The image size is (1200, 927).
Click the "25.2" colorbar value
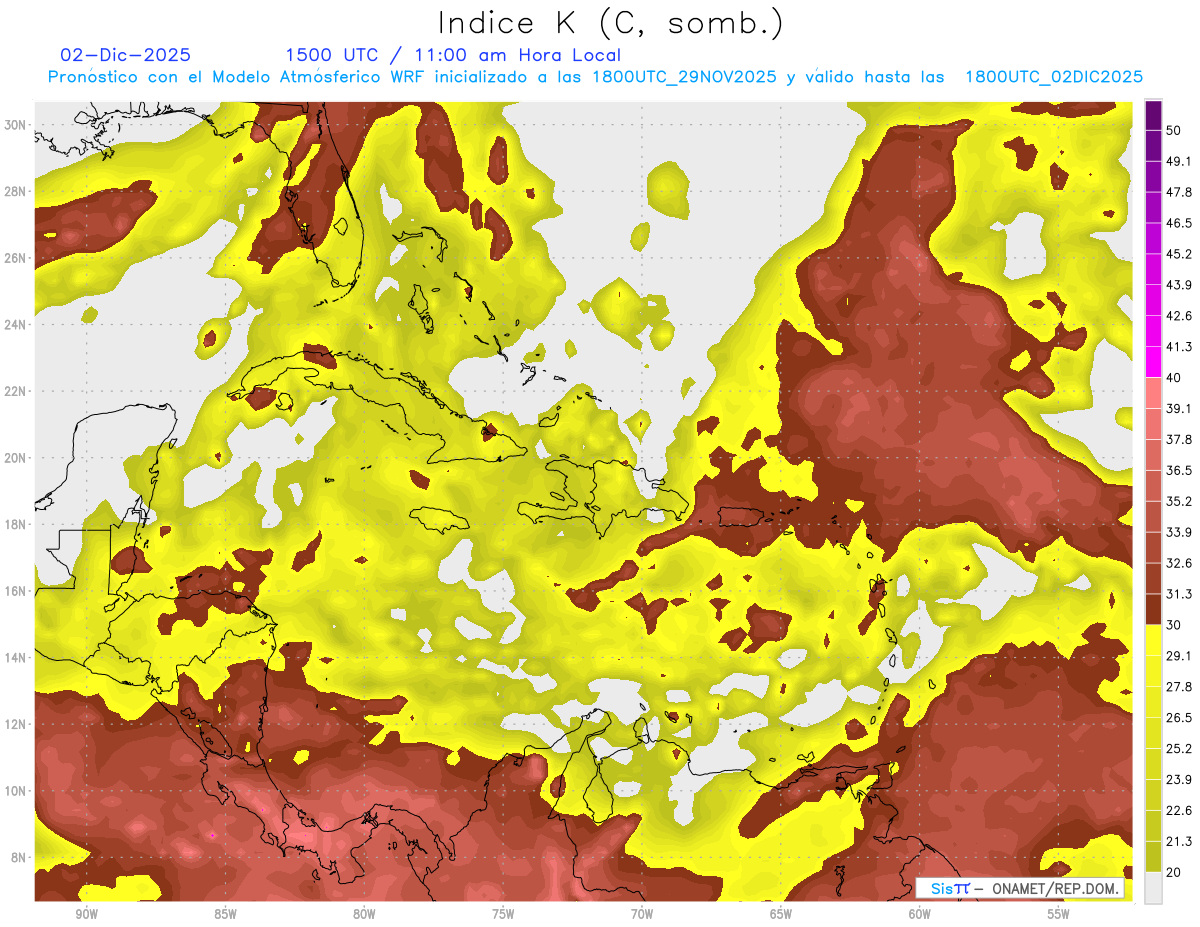click(1178, 749)
